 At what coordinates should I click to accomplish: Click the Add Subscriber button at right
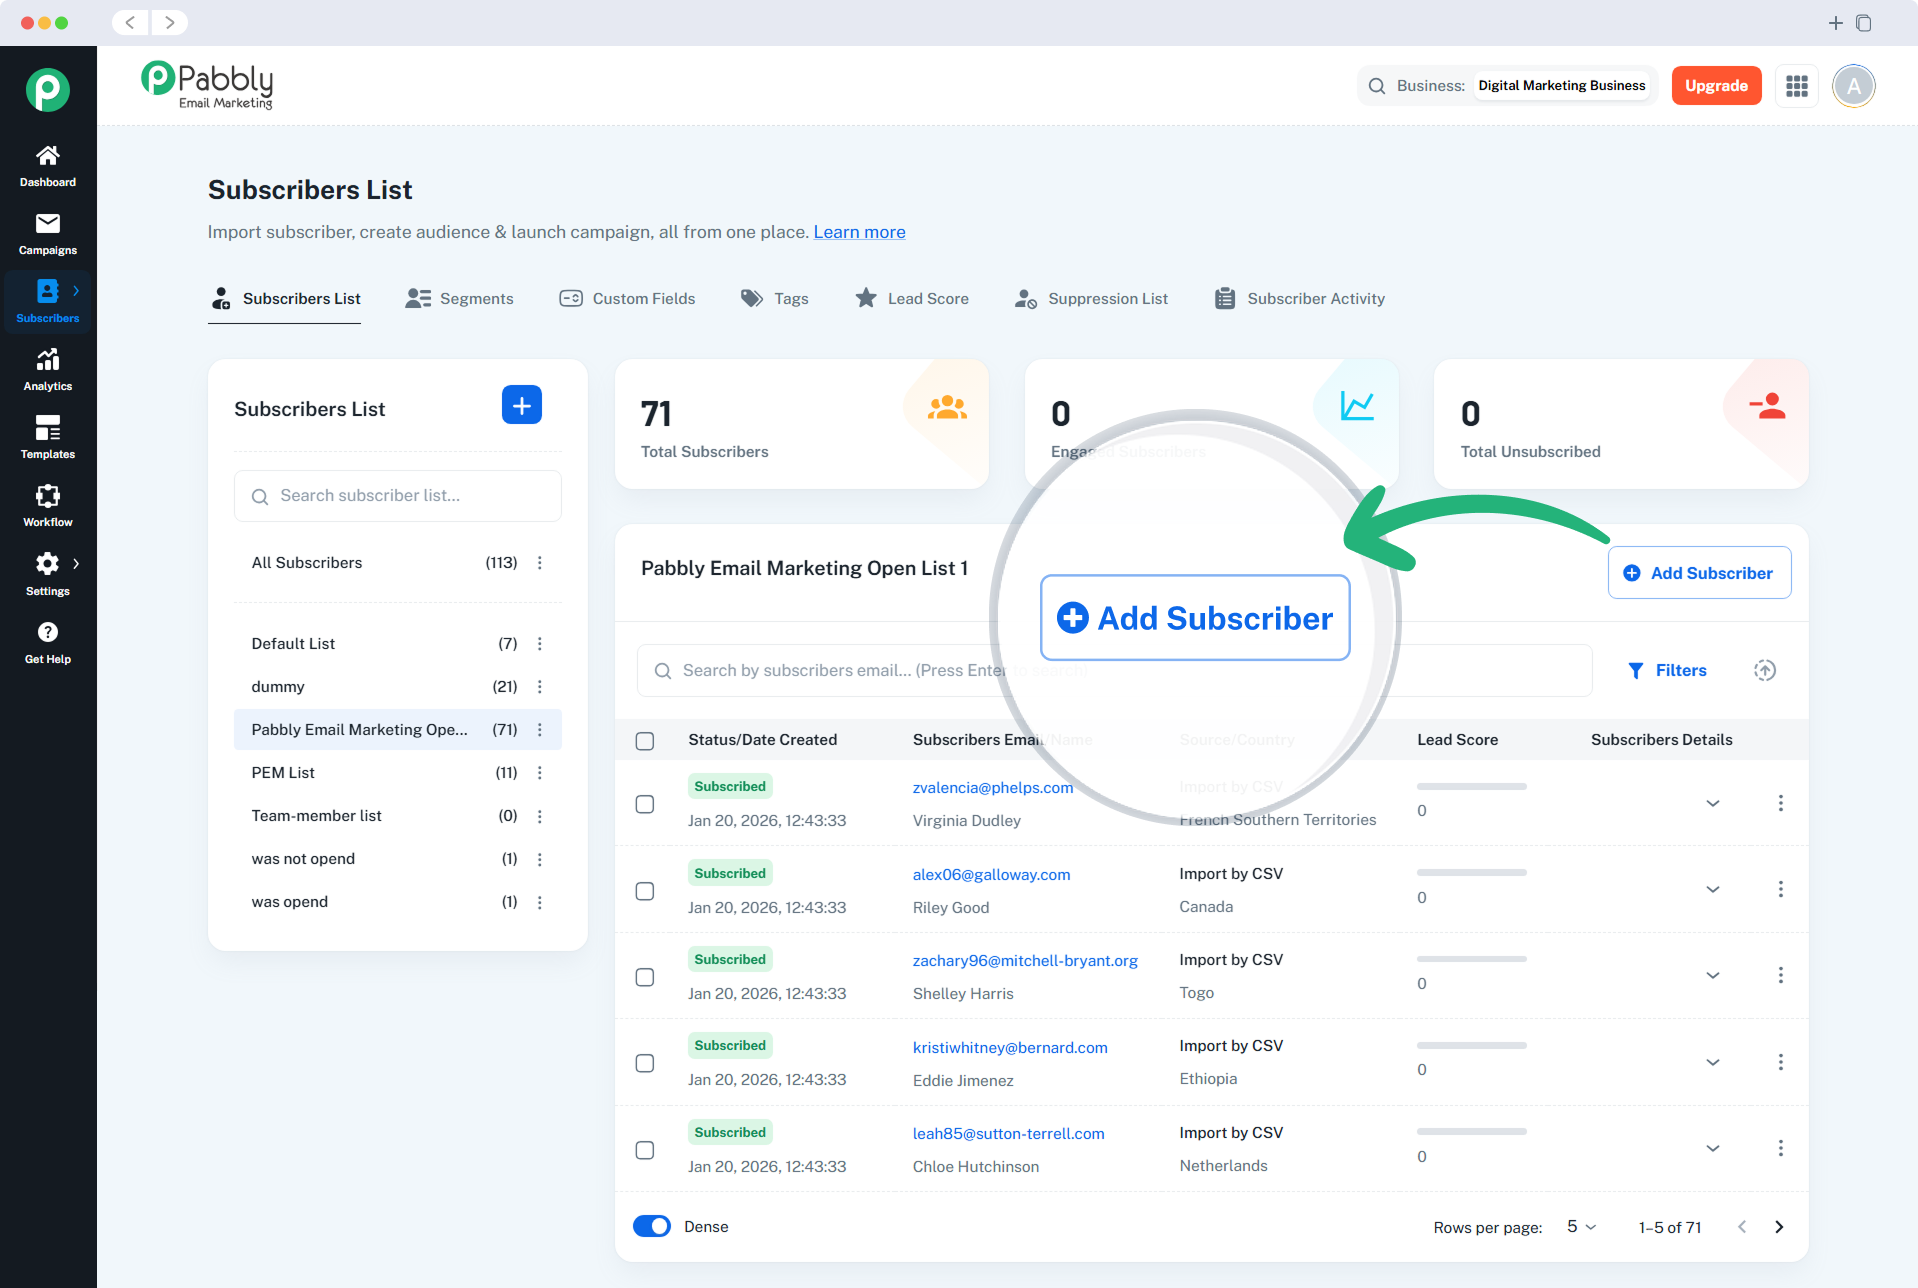pos(1699,573)
